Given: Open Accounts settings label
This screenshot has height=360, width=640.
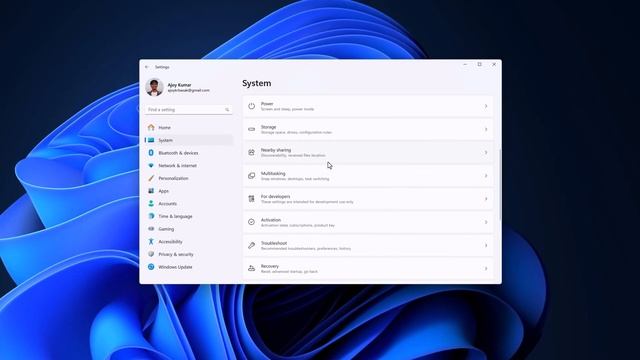Looking at the screenshot, I should coord(168,204).
